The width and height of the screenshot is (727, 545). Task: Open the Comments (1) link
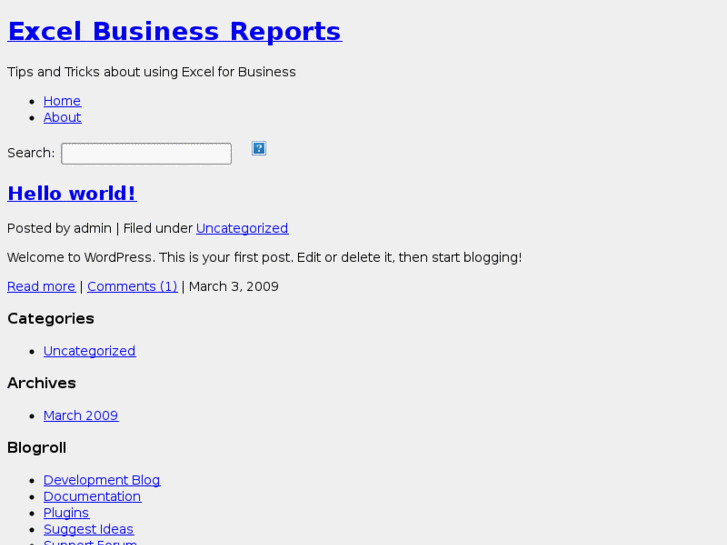click(x=132, y=286)
